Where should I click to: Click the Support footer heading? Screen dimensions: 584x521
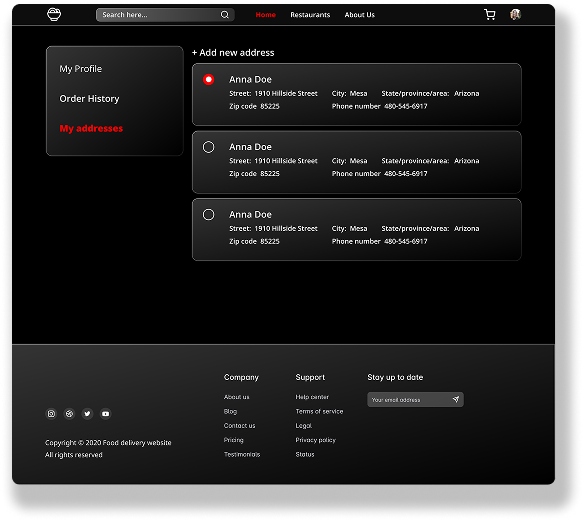310,377
